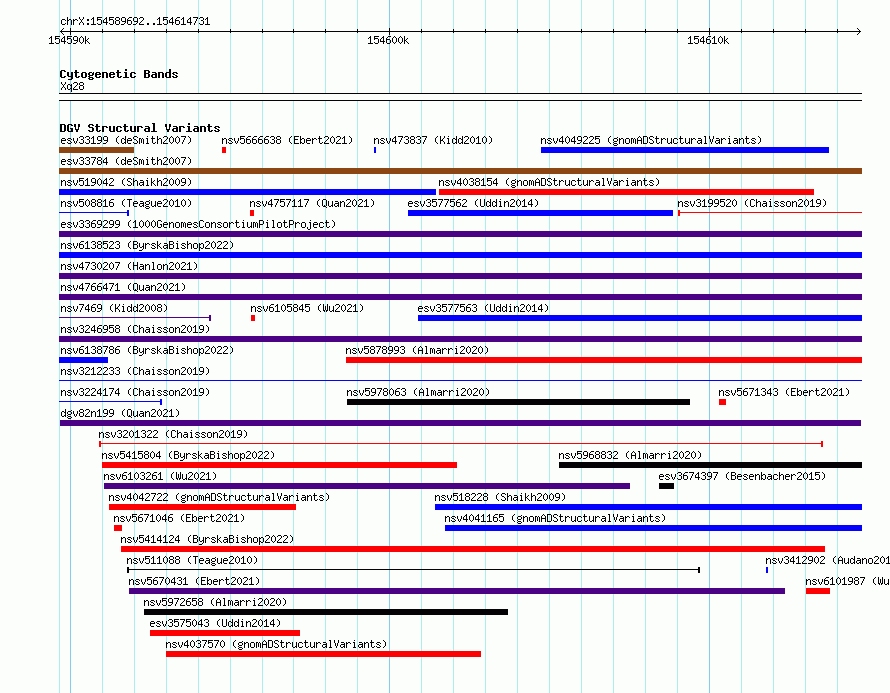This screenshot has height=693, width=890.
Task: Select nsv5978063 (Almarri2020) label
Action: (418, 392)
